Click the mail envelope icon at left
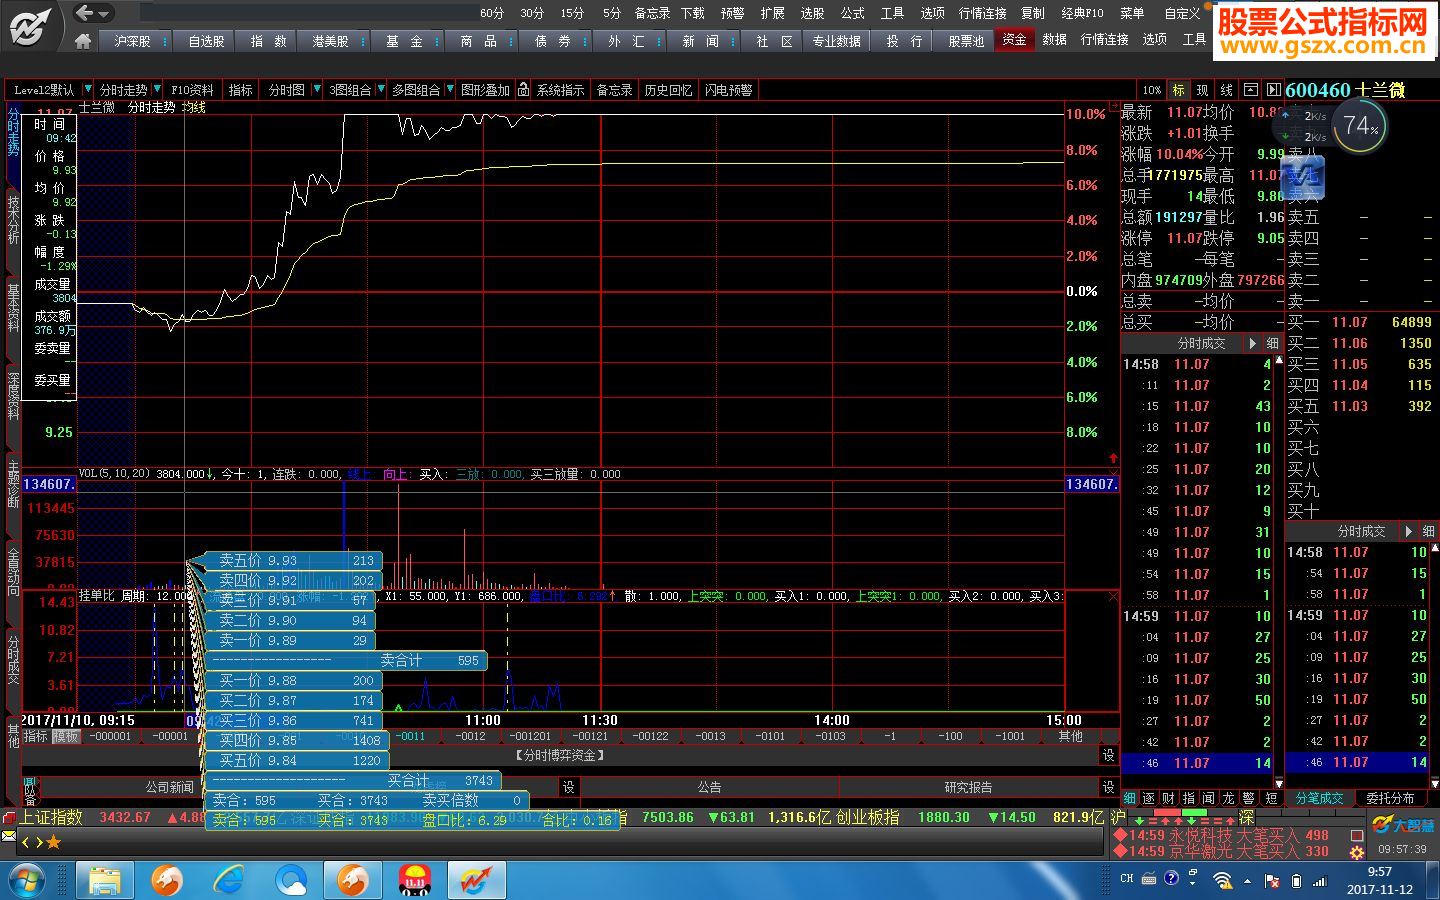This screenshot has height=900, width=1440. (x=9, y=835)
